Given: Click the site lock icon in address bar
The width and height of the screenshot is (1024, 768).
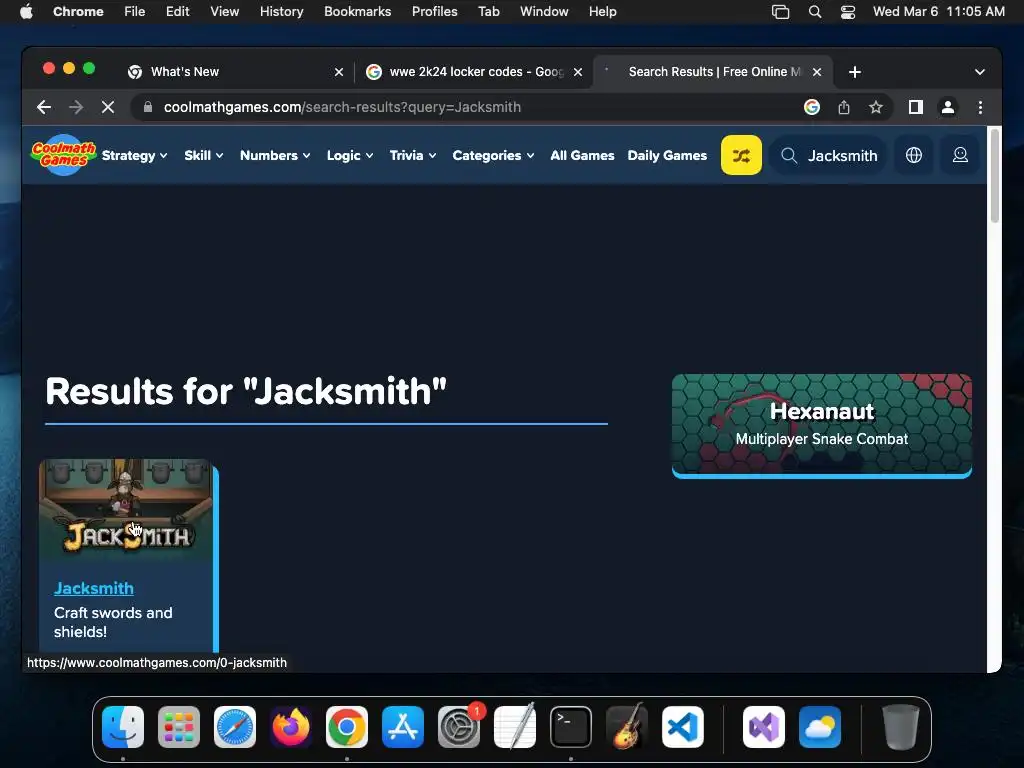Looking at the screenshot, I should point(148,107).
